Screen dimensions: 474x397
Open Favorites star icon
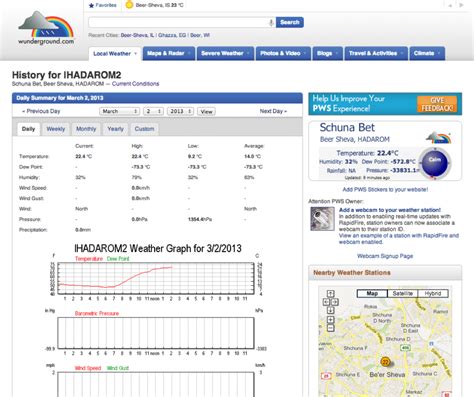(91, 5)
